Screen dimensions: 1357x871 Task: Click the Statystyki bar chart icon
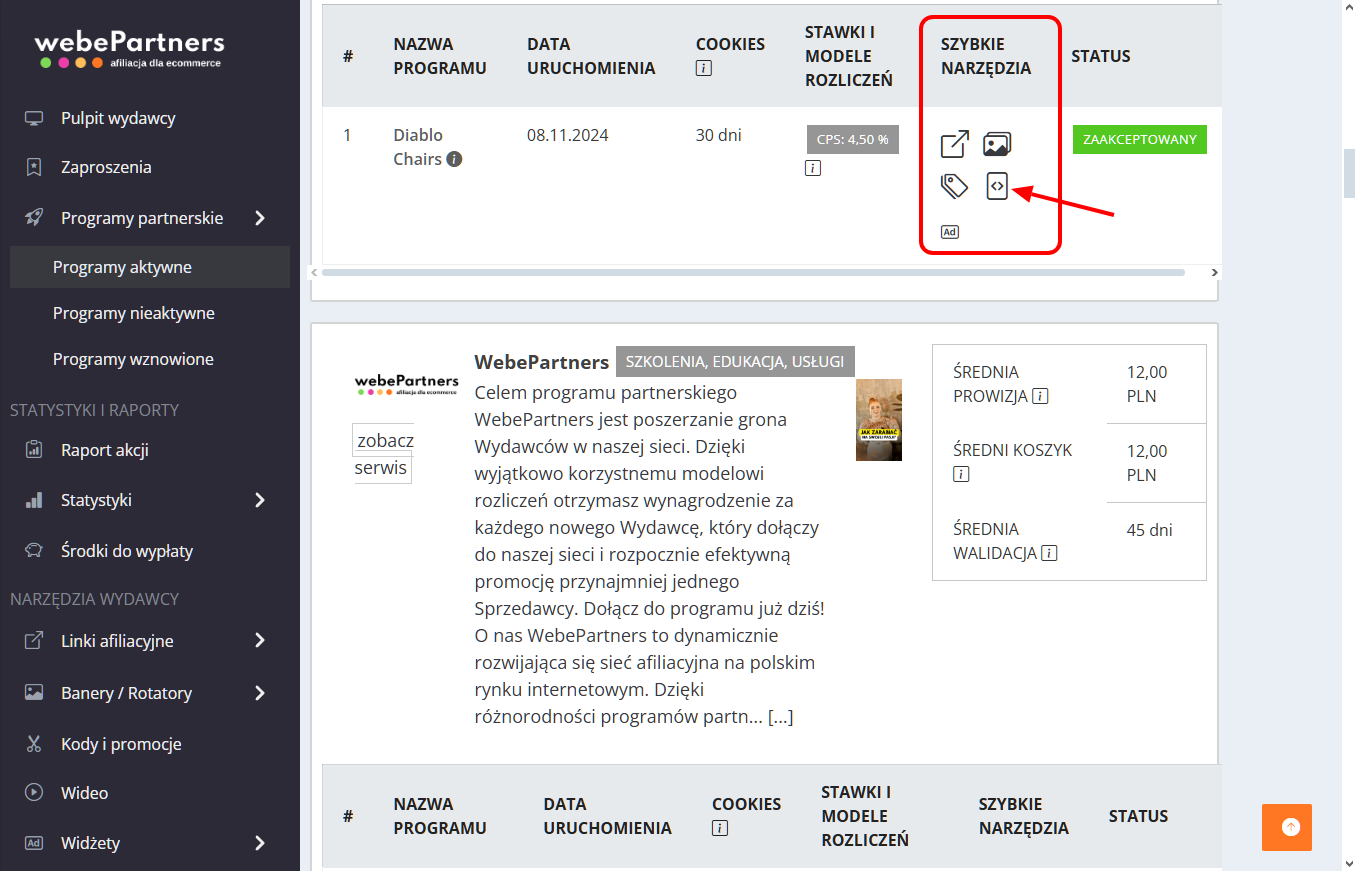(34, 500)
